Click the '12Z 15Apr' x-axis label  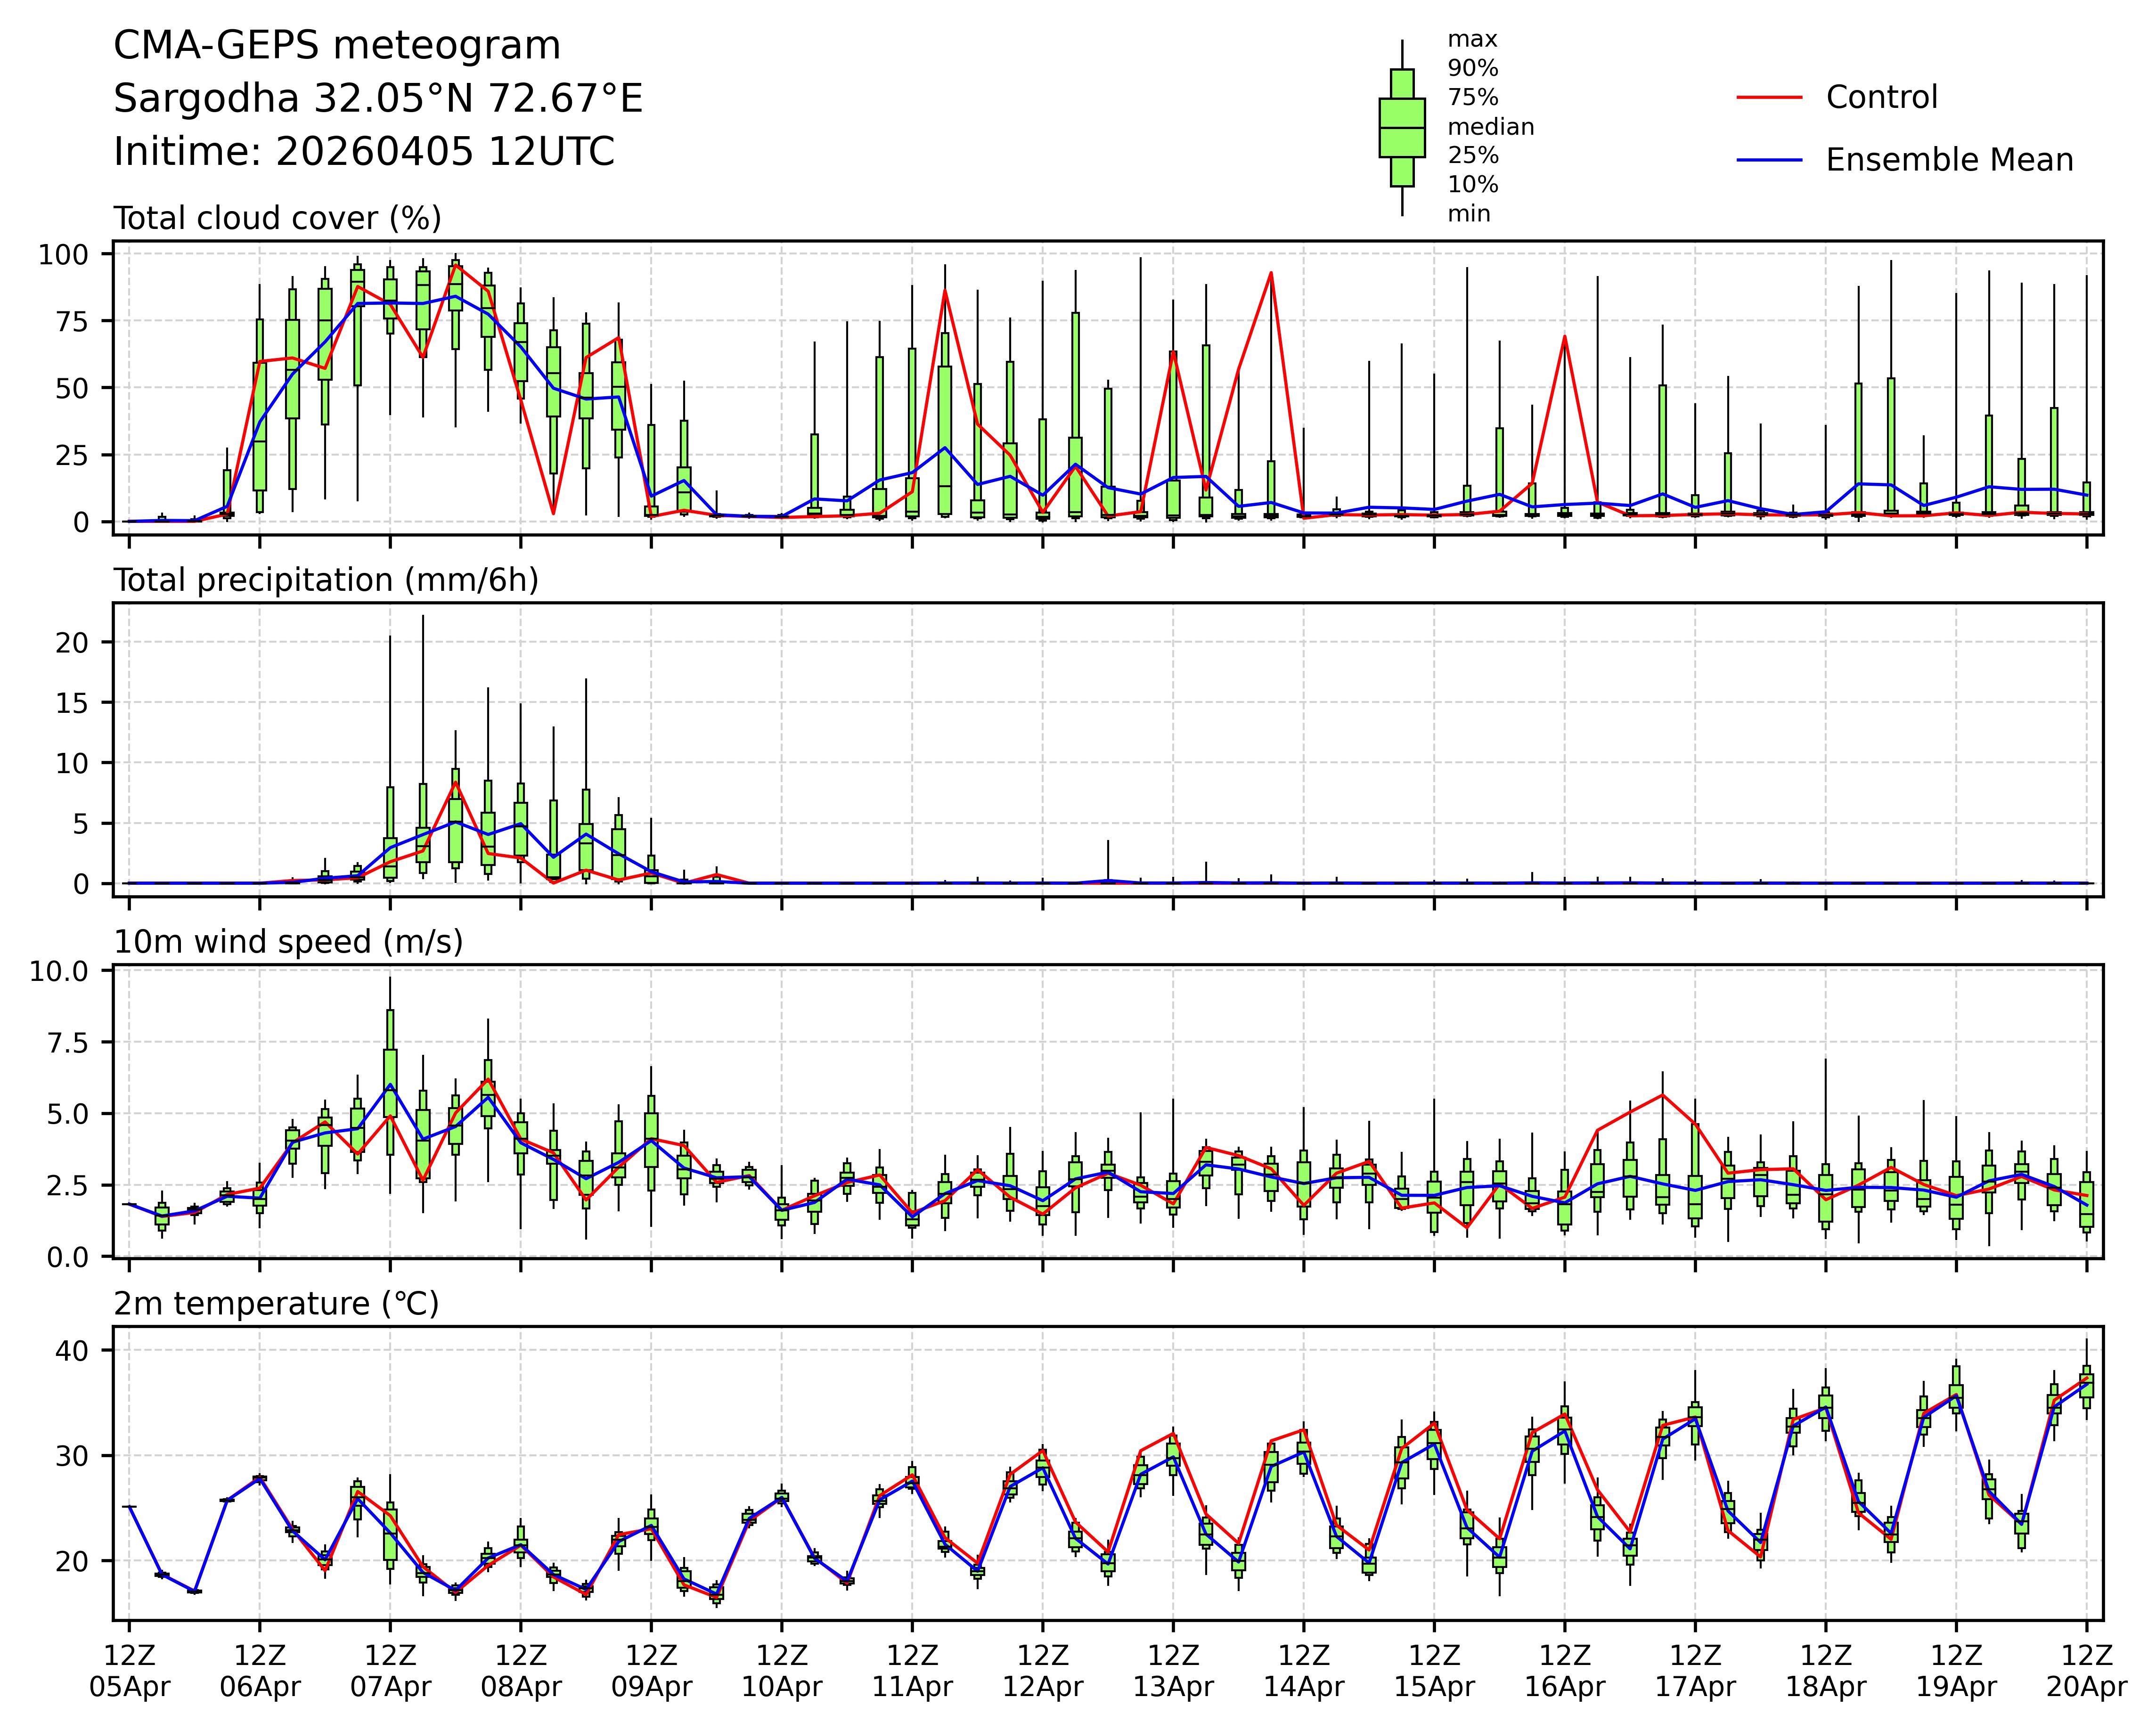click(x=1434, y=1672)
